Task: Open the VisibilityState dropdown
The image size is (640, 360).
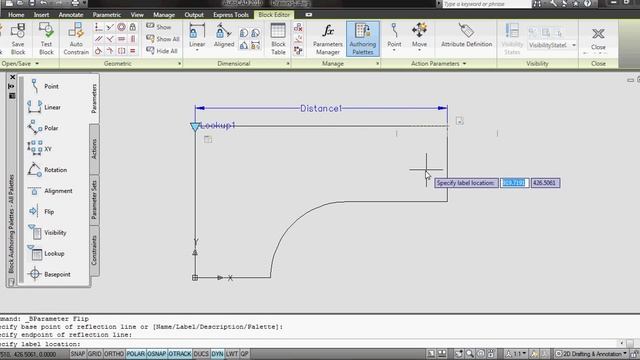Action: pyautogui.click(x=573, y=45)
